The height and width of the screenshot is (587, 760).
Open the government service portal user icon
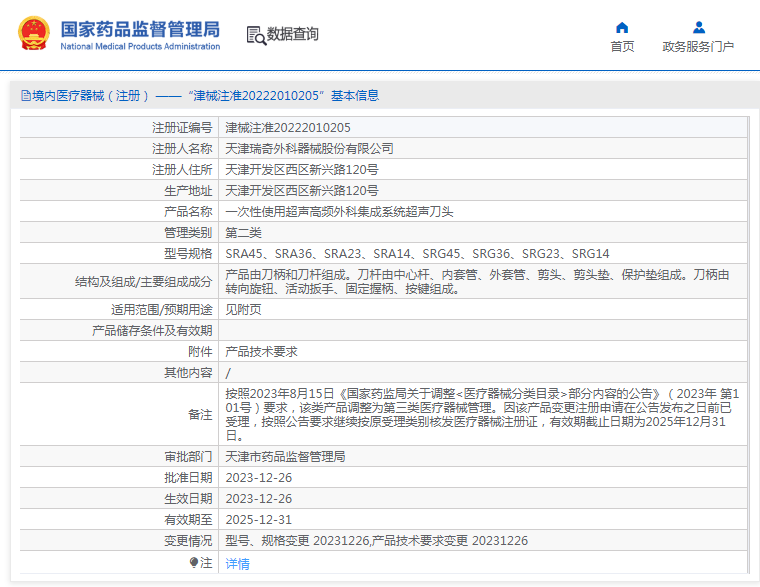[x=698, y=27]
